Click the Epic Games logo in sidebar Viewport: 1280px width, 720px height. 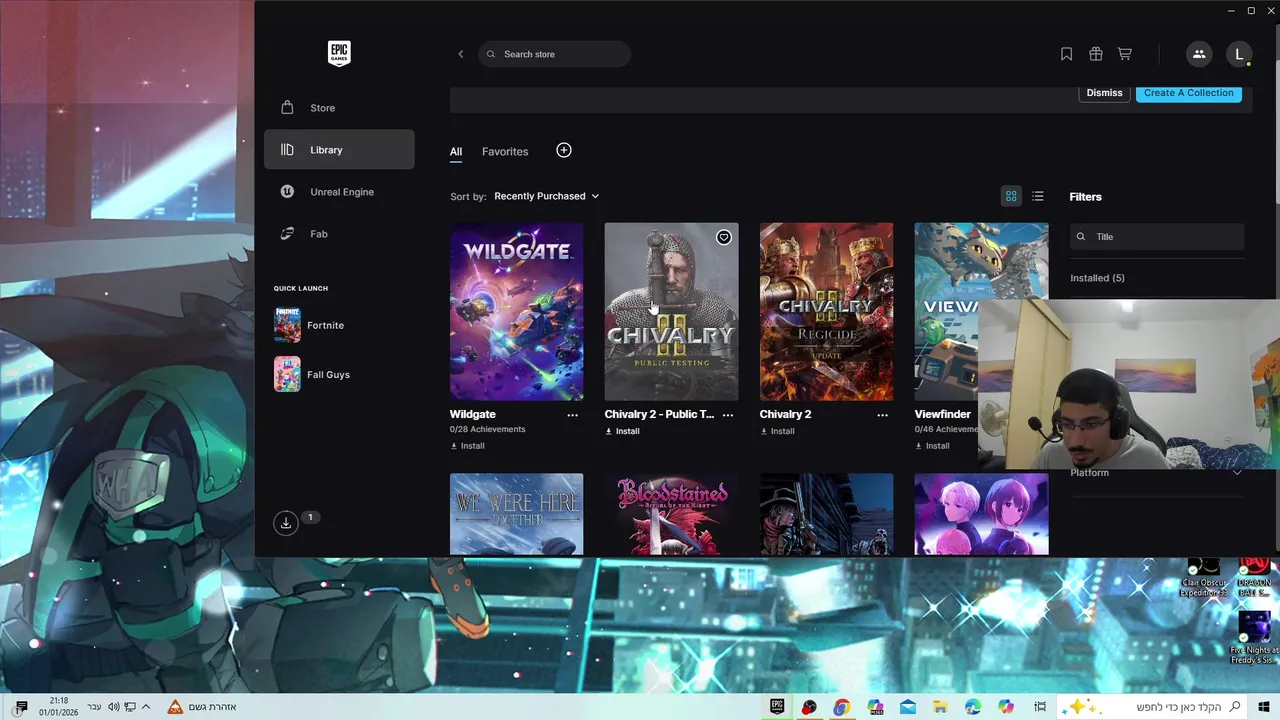click(x=339, y=54)
